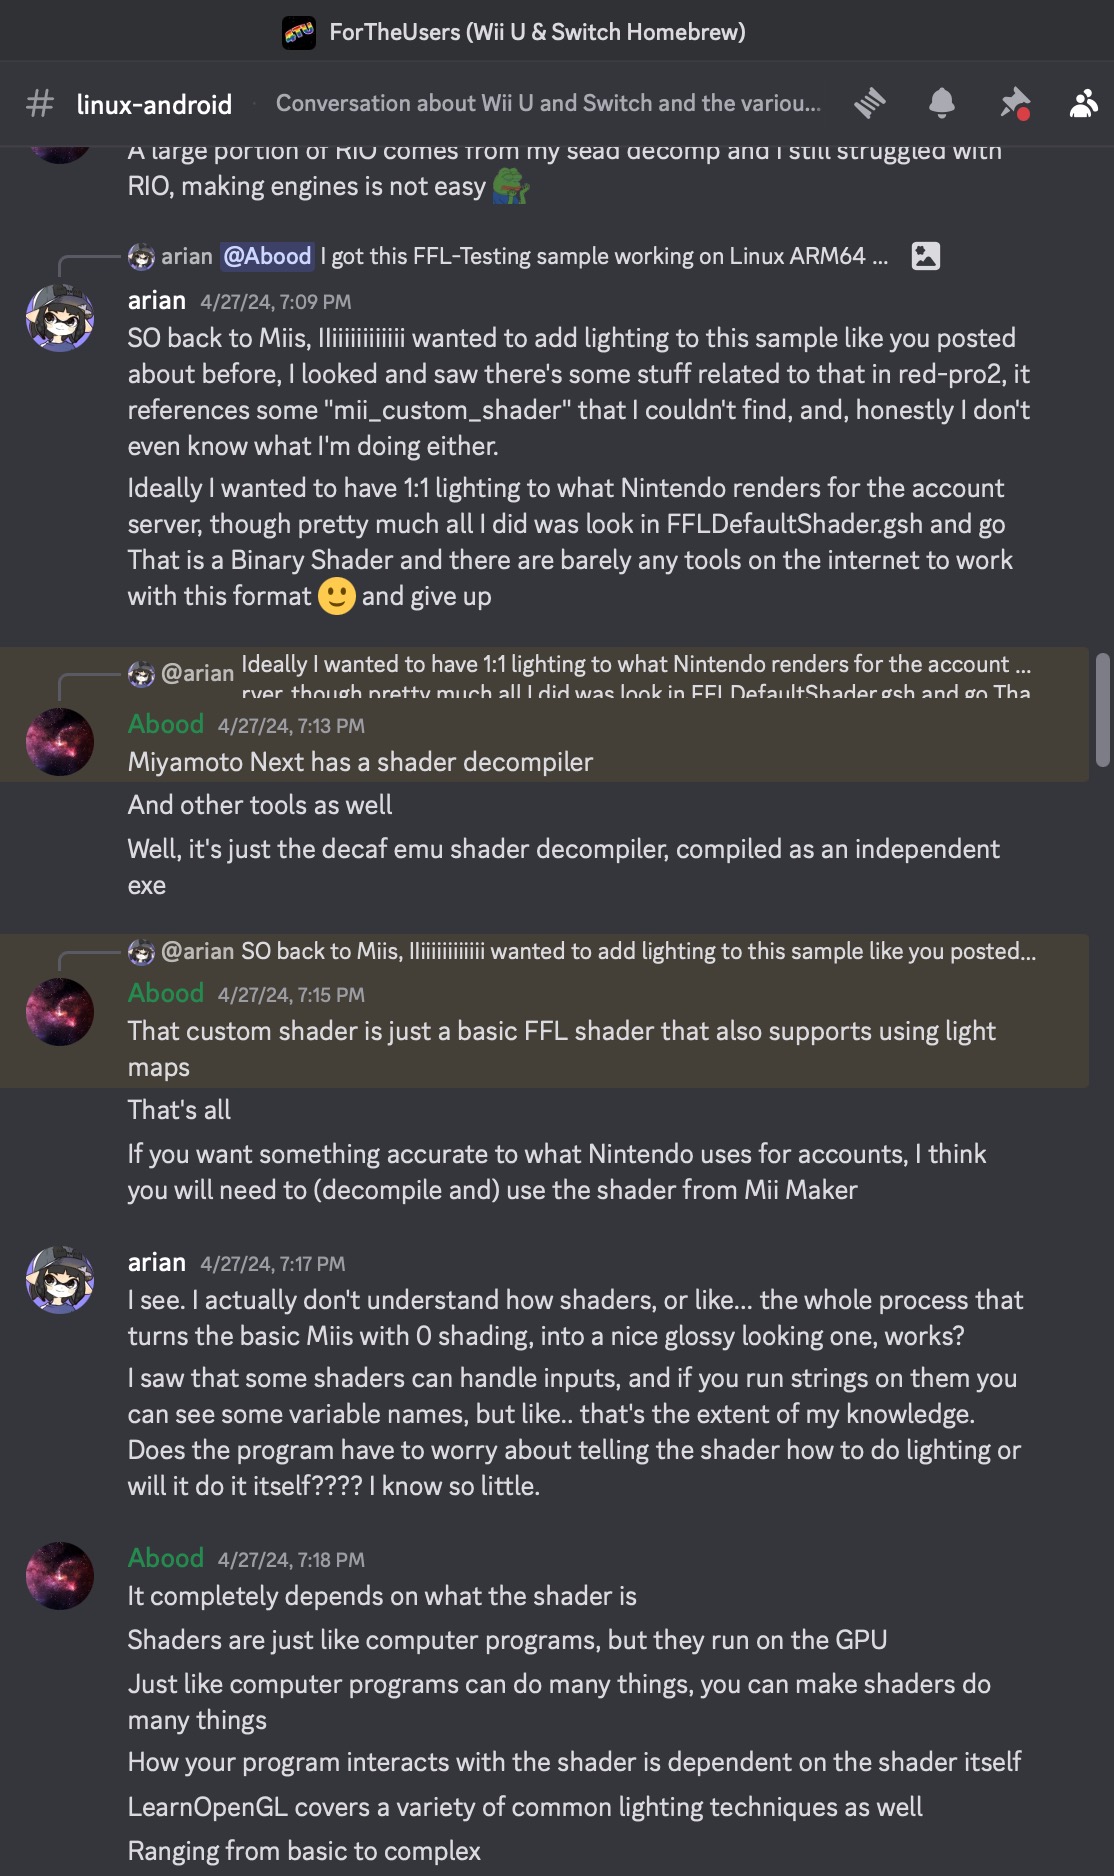
Task: Toggle the member list visibility
Action: 1084,103
